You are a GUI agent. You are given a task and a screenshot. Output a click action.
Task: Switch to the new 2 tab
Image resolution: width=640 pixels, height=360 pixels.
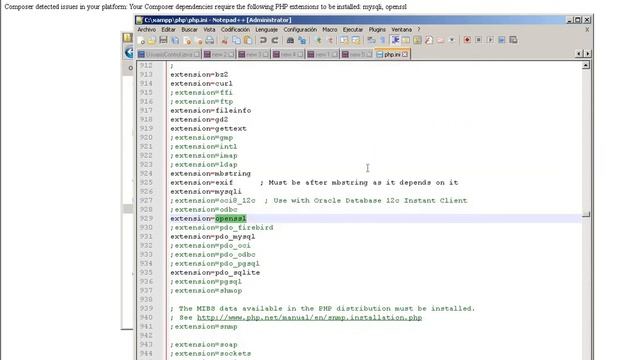[219, 54]
